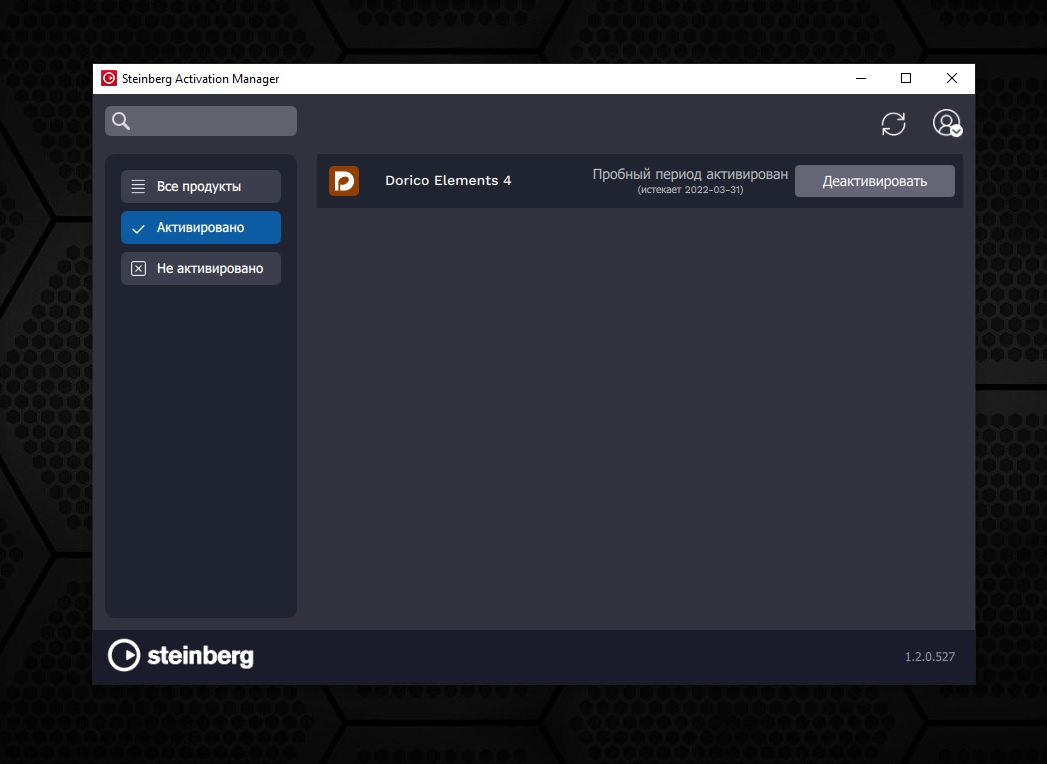Click the Steinberg app icon in title bar
This screenshot has width=1047, height=764.
108,79
